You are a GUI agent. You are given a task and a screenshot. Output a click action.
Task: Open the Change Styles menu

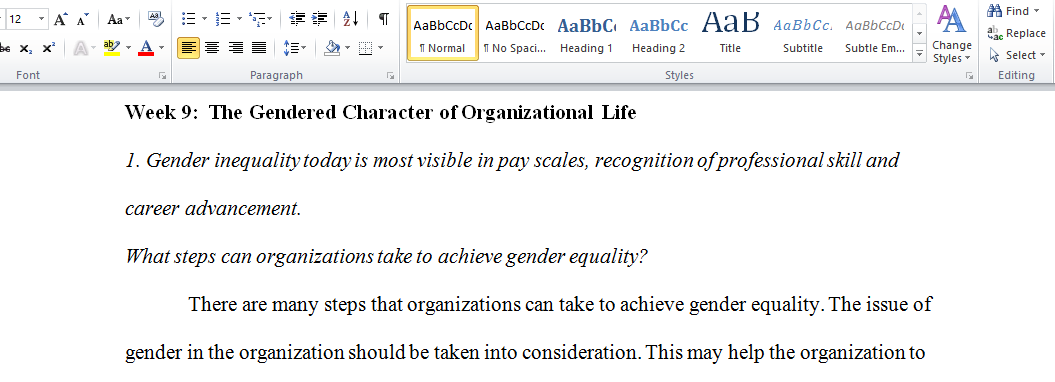[952, 34]
